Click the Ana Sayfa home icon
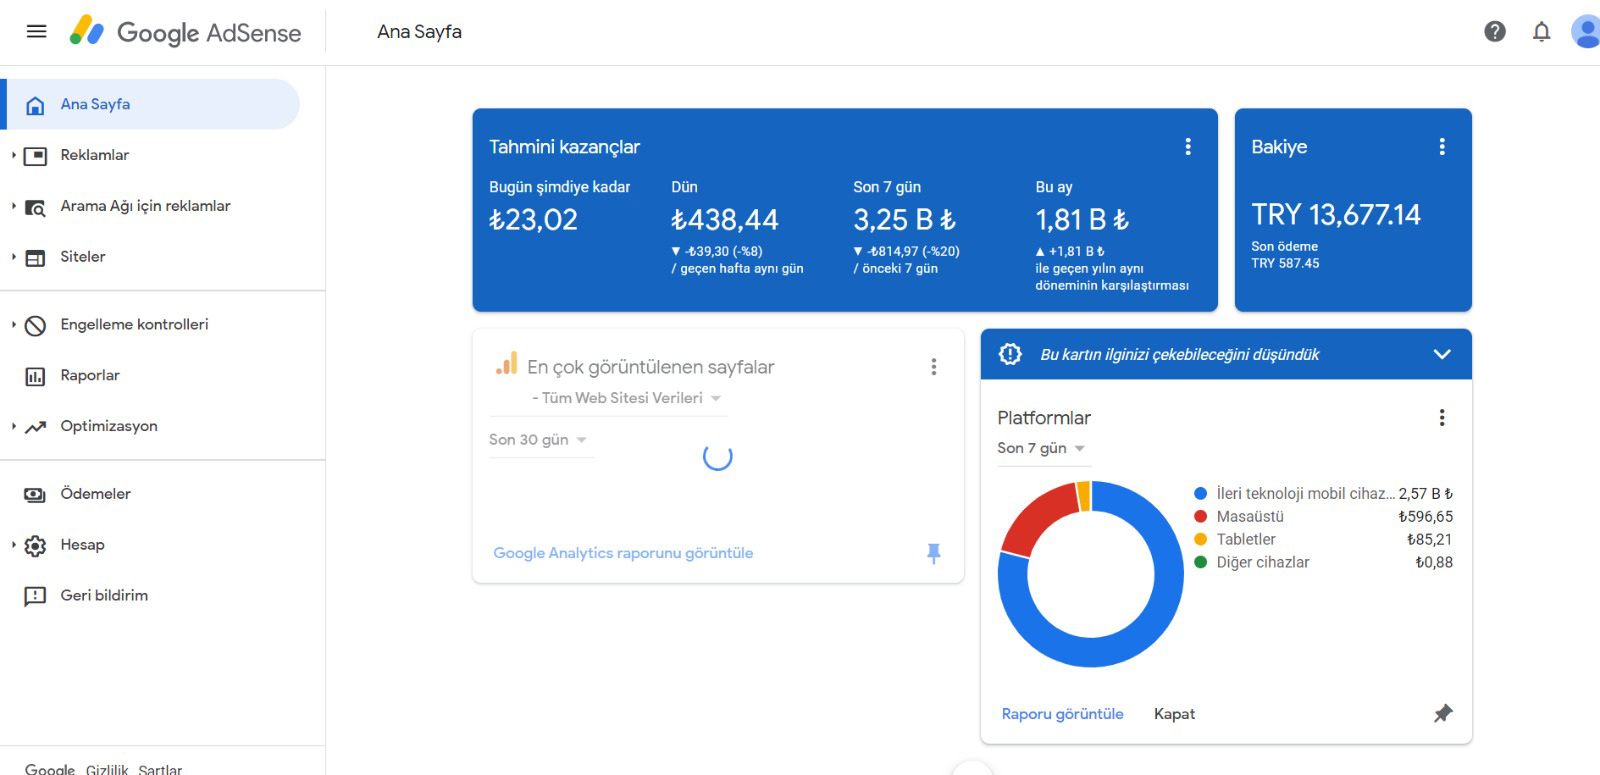This screenshot has height=775, width=1600. [x=35, y=105]
